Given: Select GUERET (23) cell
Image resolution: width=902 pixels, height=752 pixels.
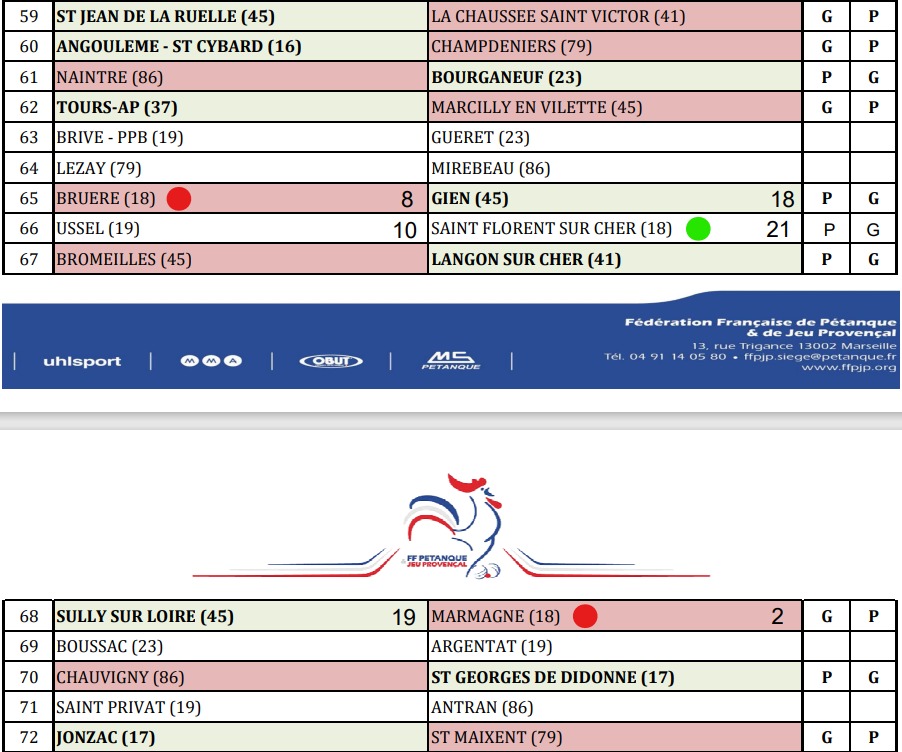Looking at the screenshot, I should click(x=615, y=138).
